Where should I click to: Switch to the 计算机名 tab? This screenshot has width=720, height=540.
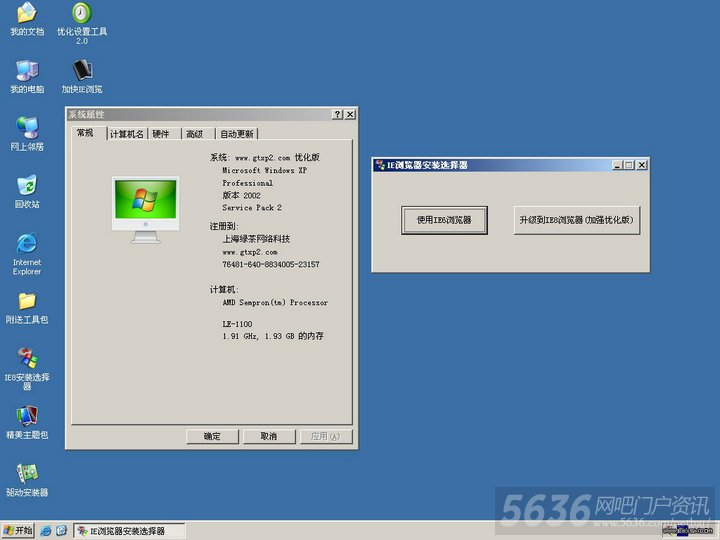(x=127, y=134)
